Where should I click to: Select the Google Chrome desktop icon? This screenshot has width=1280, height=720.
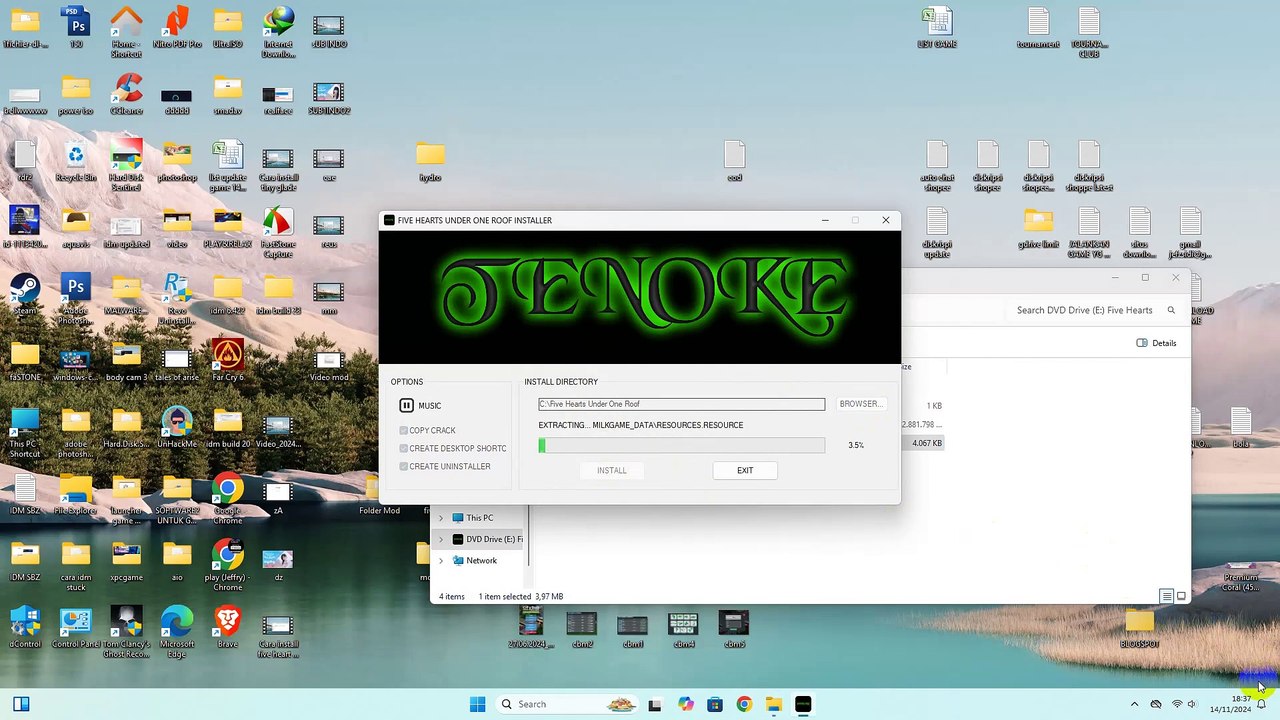(x=228, y=499)
